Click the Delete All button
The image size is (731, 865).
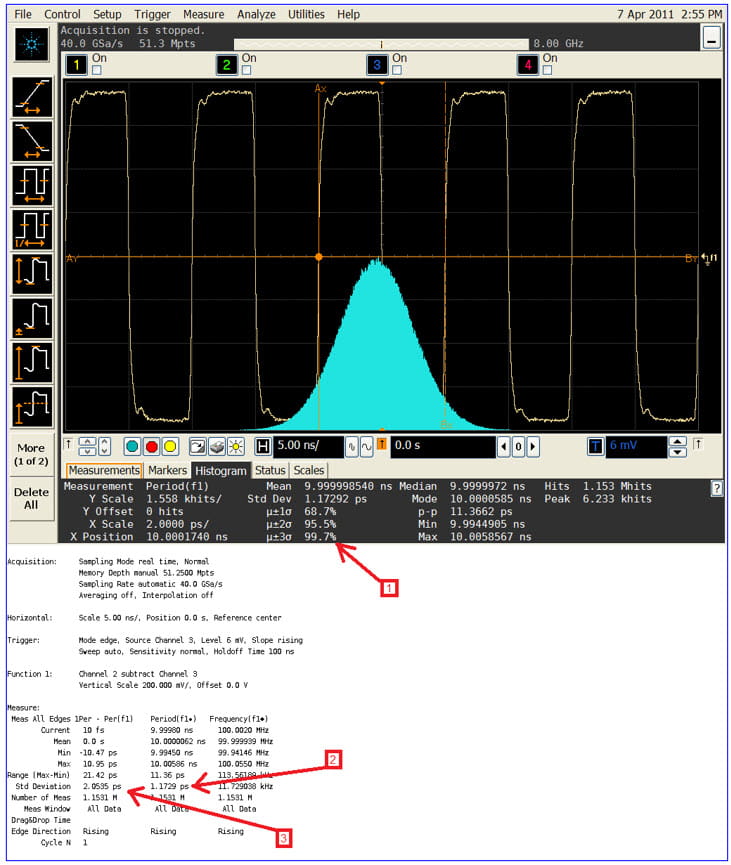31,498
